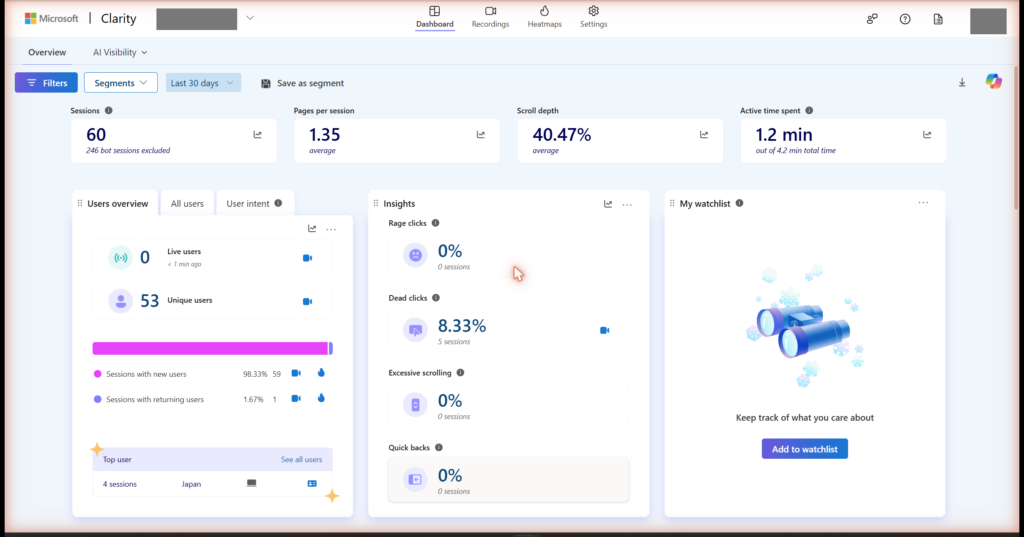The height and width of the screenshot is (537, 1024).
Task: Click the Dead clicks info icon
Action: (x=436, y=298)
